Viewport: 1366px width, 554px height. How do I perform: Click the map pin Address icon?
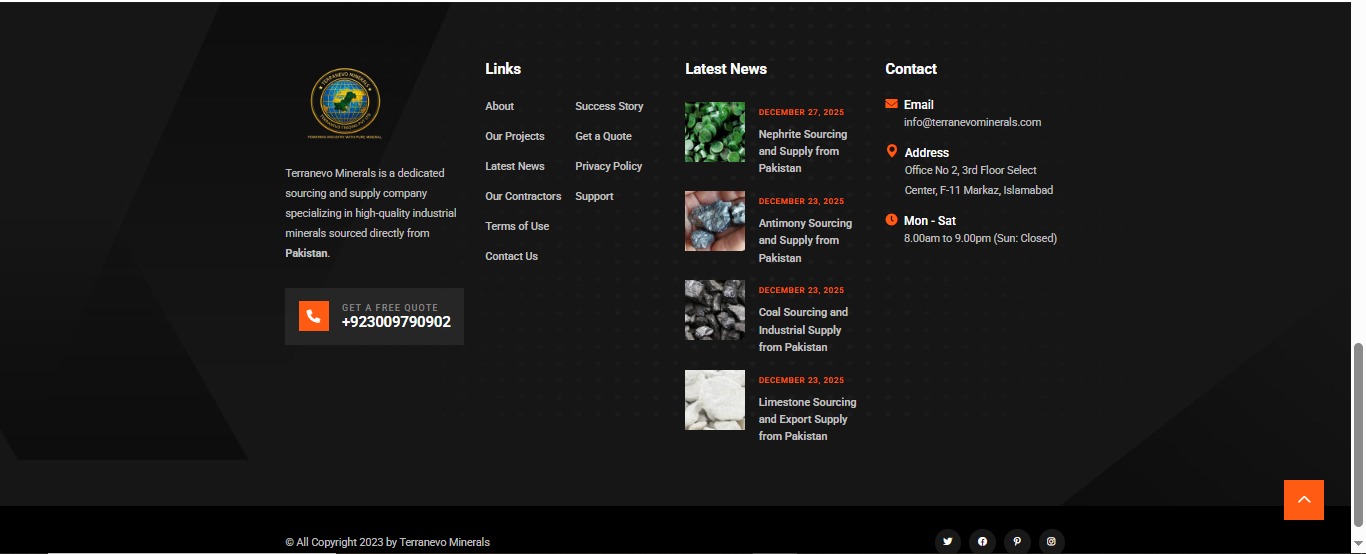click(891, 152)
